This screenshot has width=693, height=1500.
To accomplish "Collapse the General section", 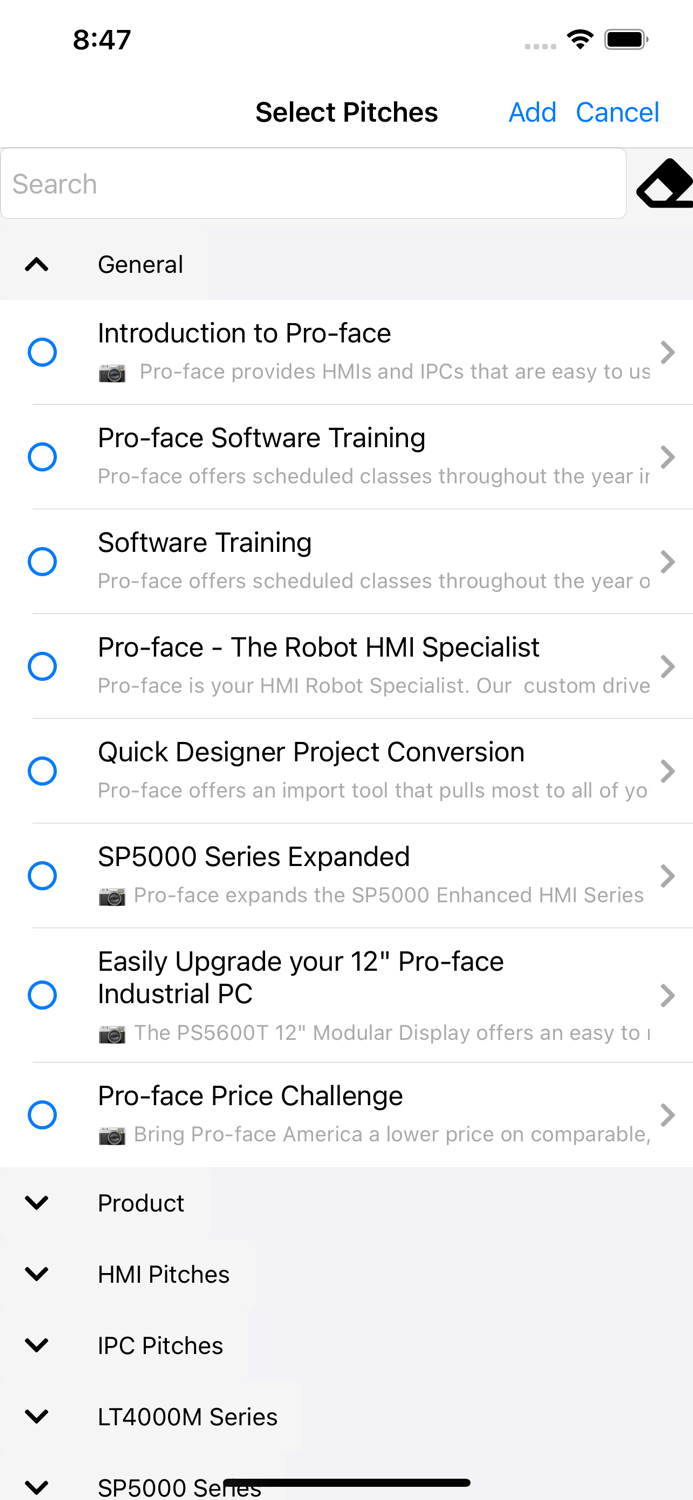I will tap(36, 264).
